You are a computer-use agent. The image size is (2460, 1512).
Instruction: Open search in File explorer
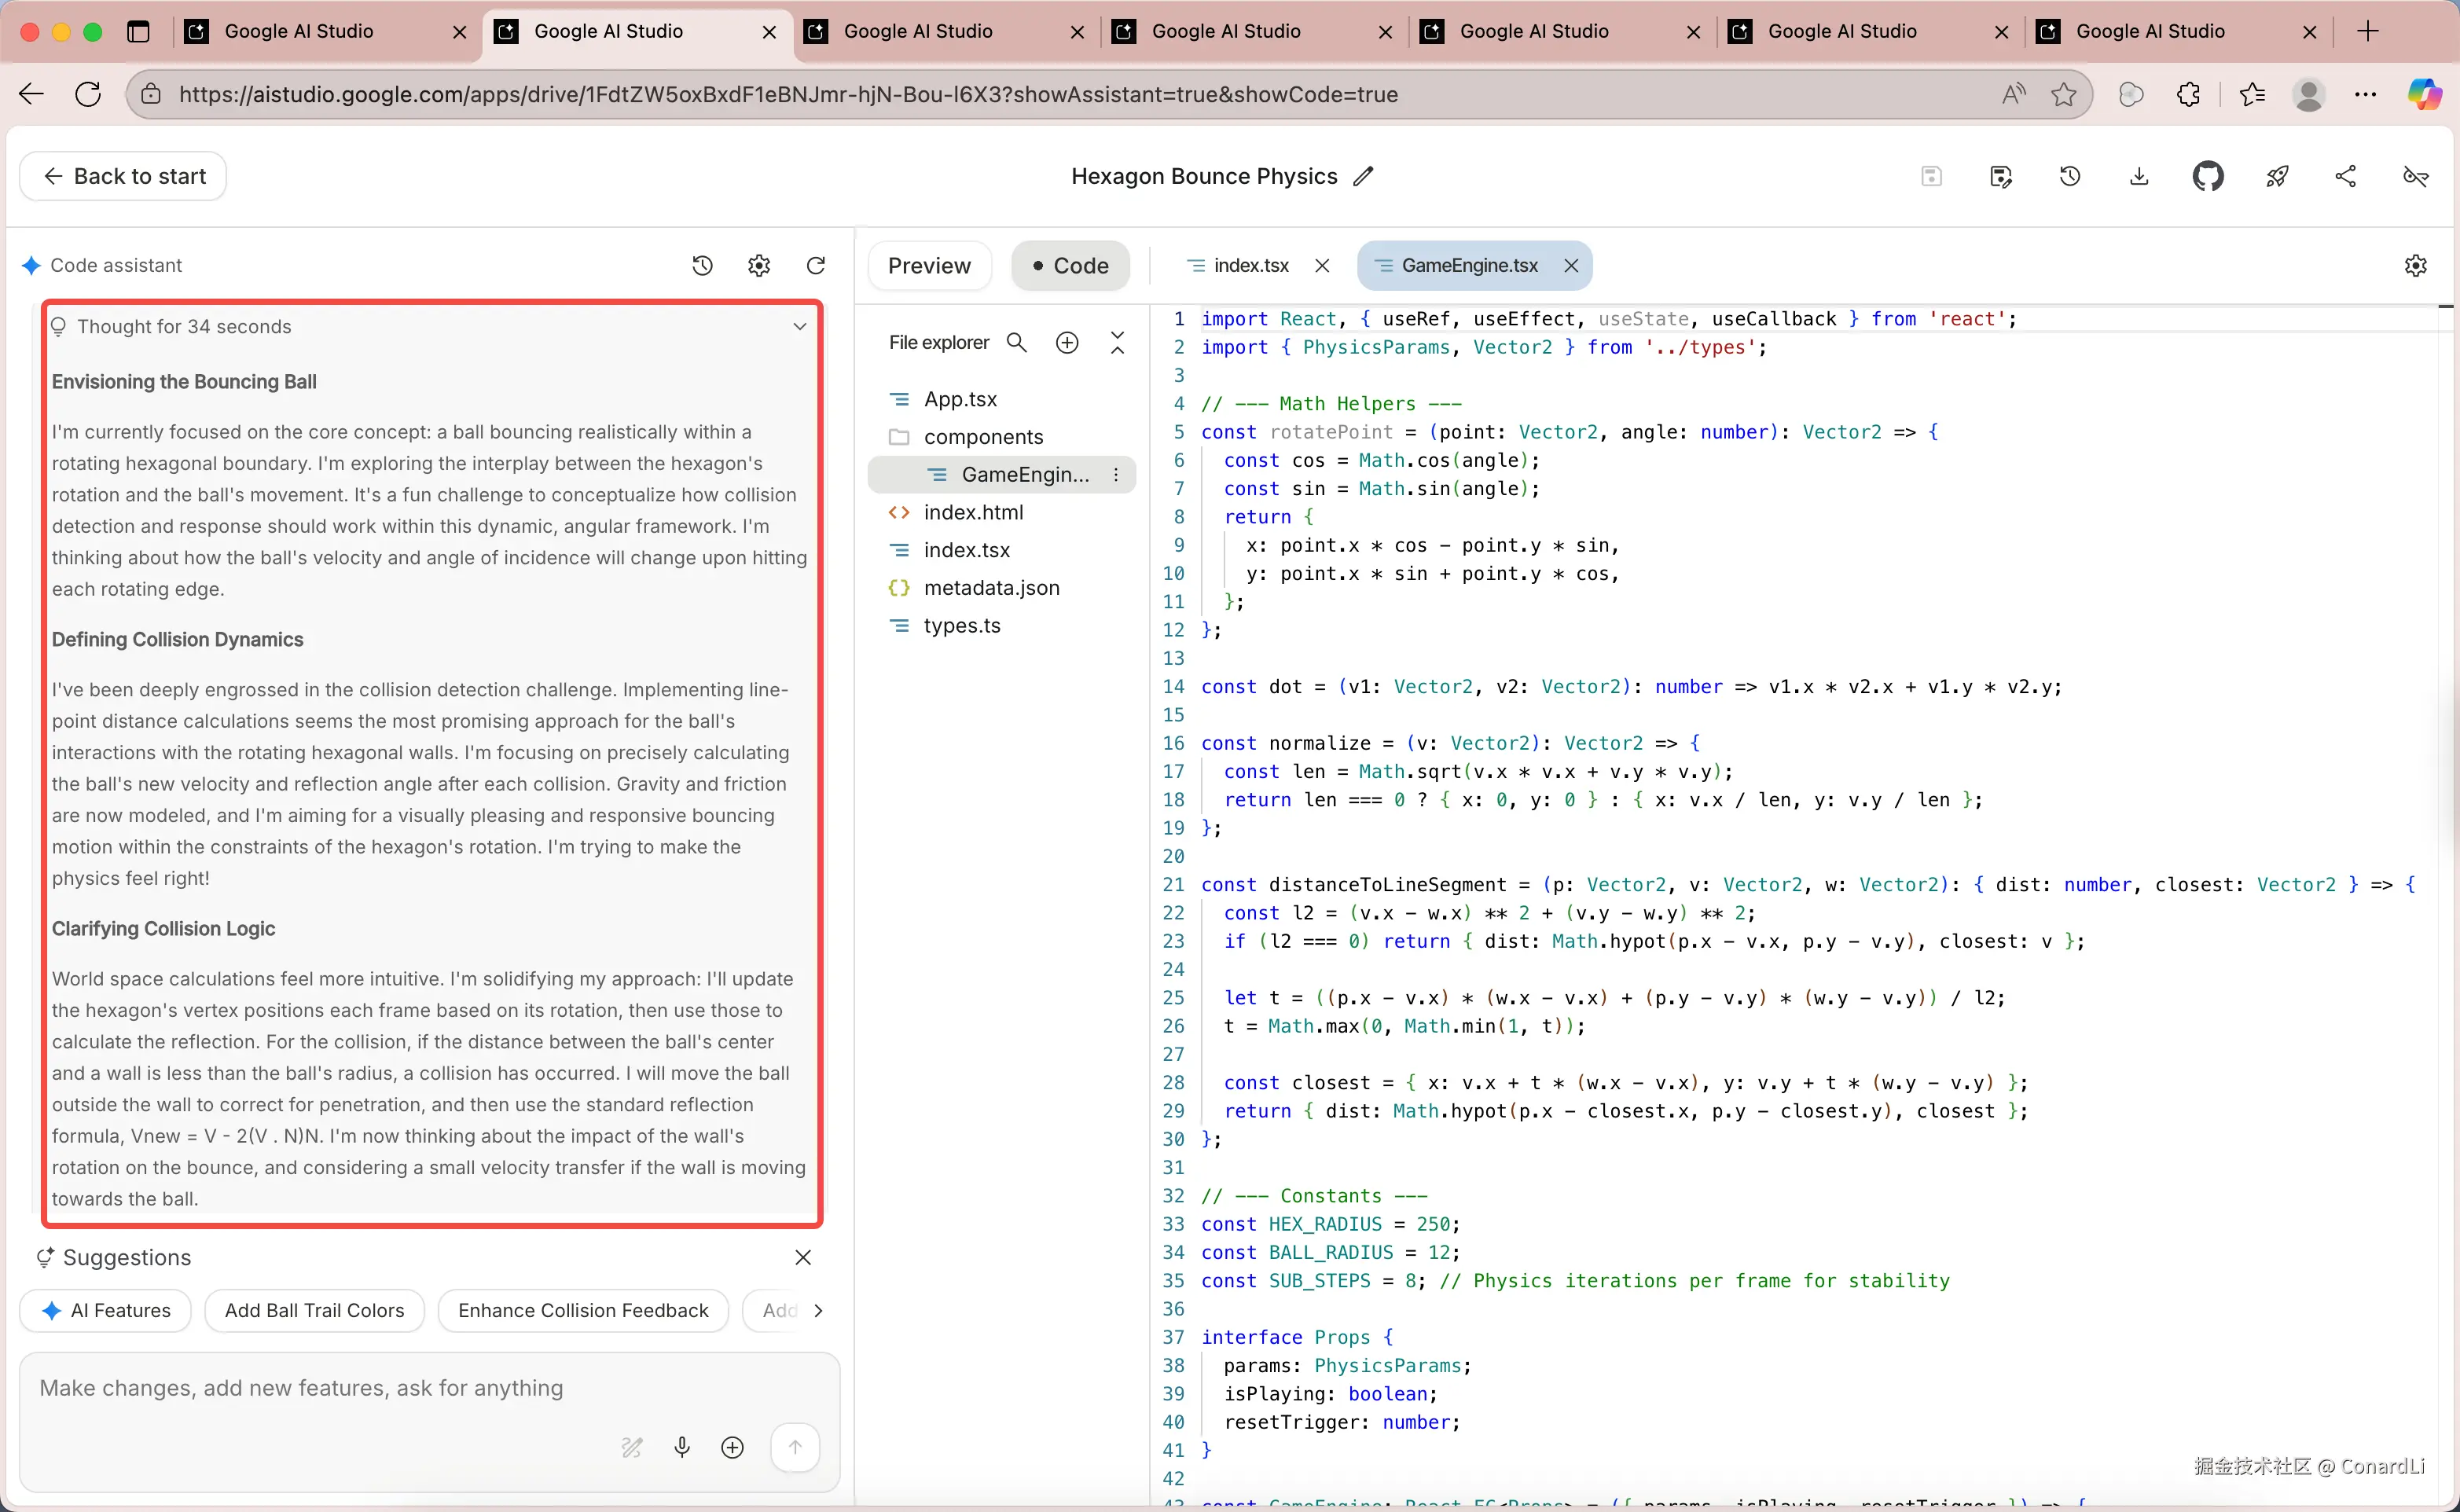[1017, 343]
